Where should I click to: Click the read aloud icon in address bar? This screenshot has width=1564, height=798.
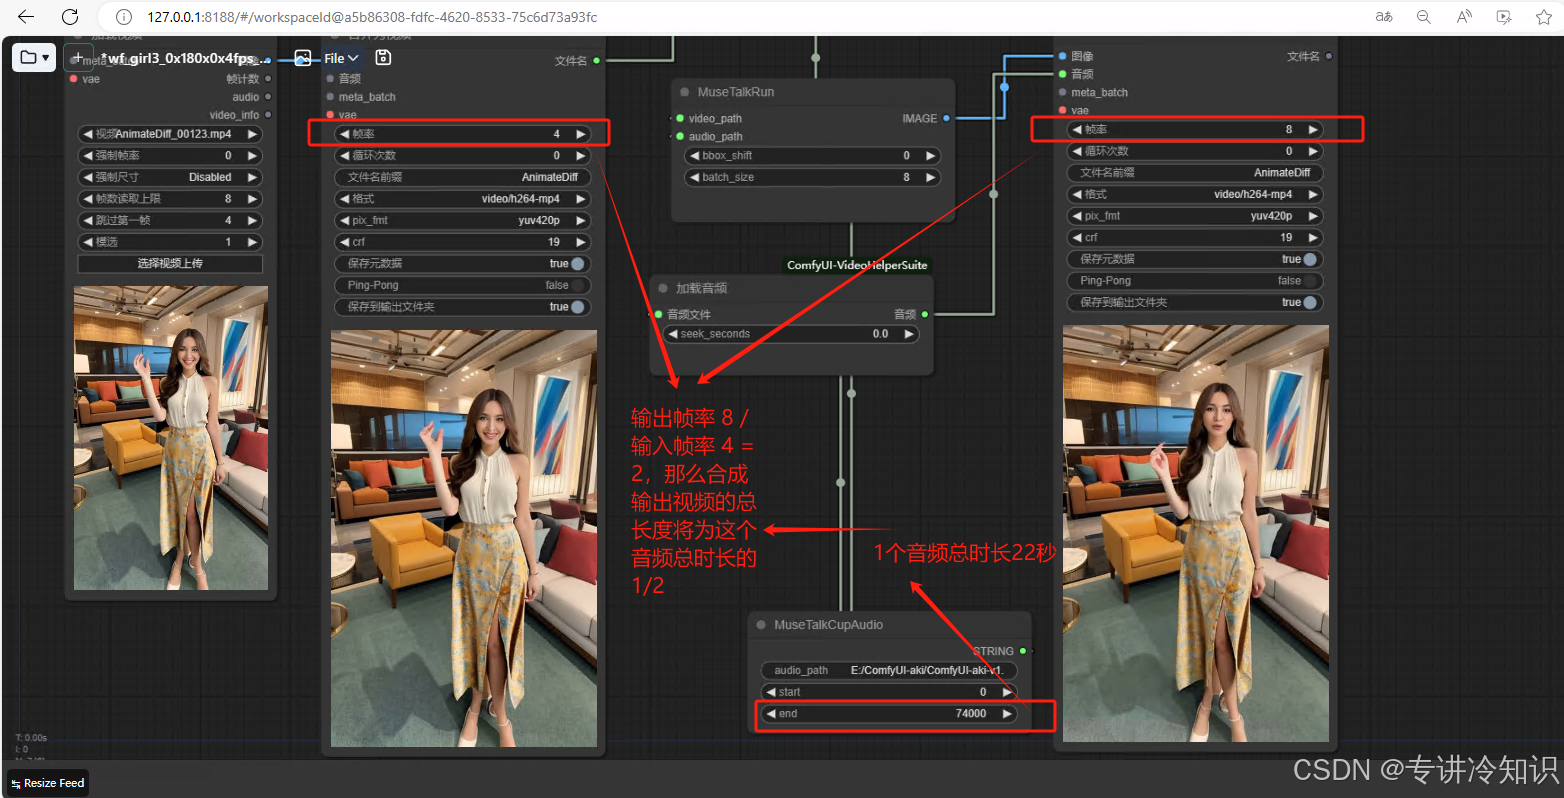click(1464, 17)
